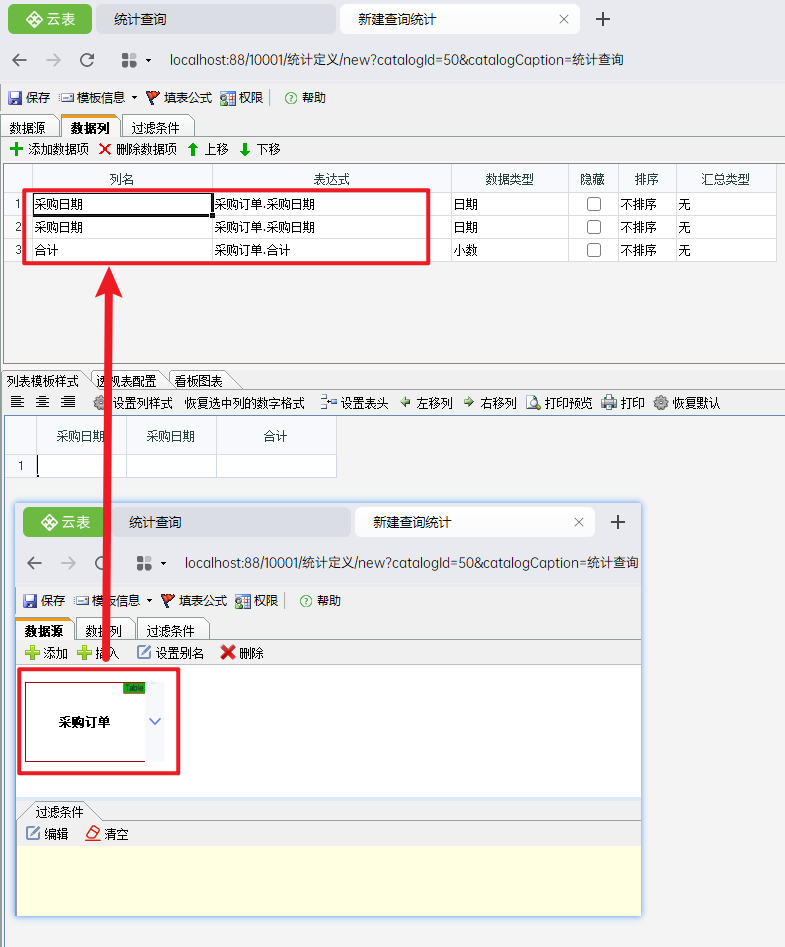Viewport: 785px width, 947px height.
Task: Open the 看板图表 tab
Action: (x=199, y=381)
